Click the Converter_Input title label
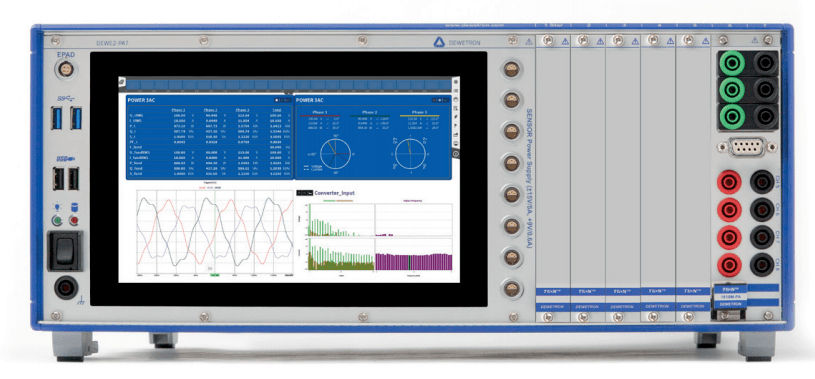Viewport: 815px width, 379px height. click(334, 192)
